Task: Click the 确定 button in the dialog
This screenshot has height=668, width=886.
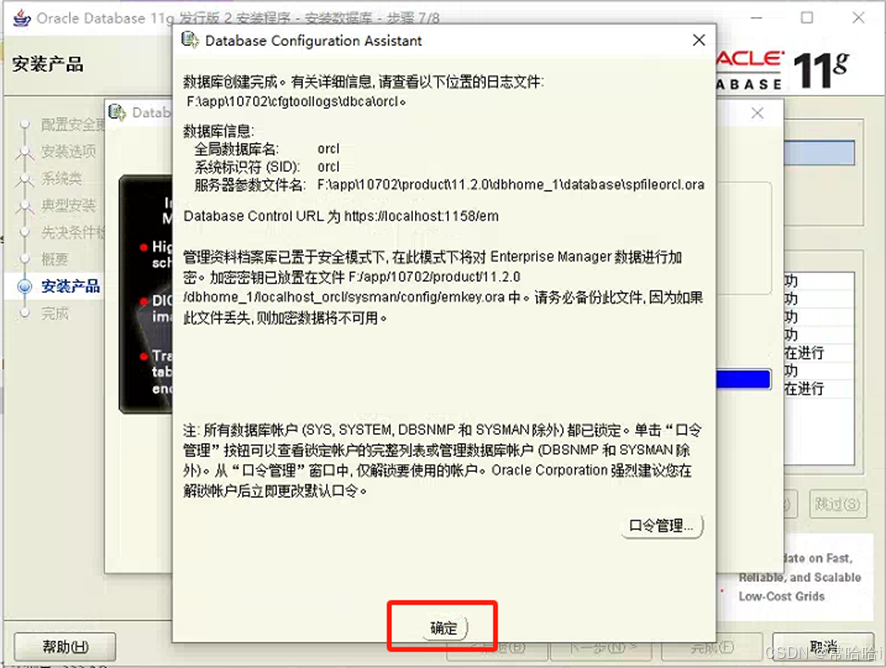Action: (x=444, y=627)
